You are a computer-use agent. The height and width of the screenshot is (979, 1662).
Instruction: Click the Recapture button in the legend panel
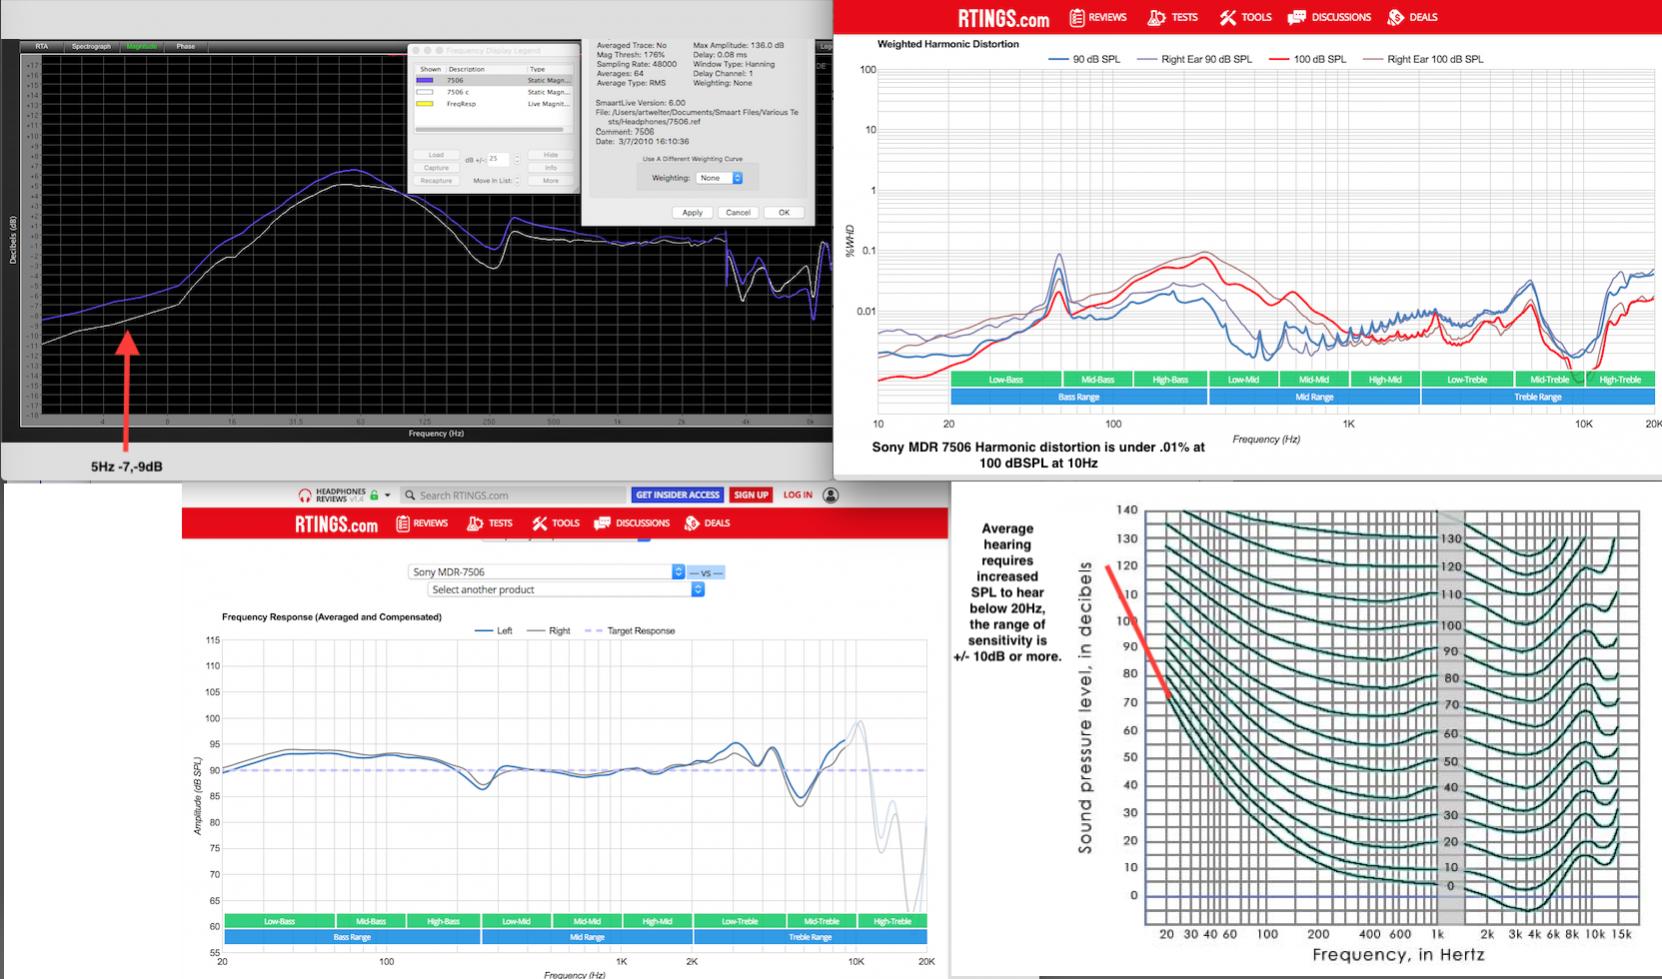tap(436, 181)
